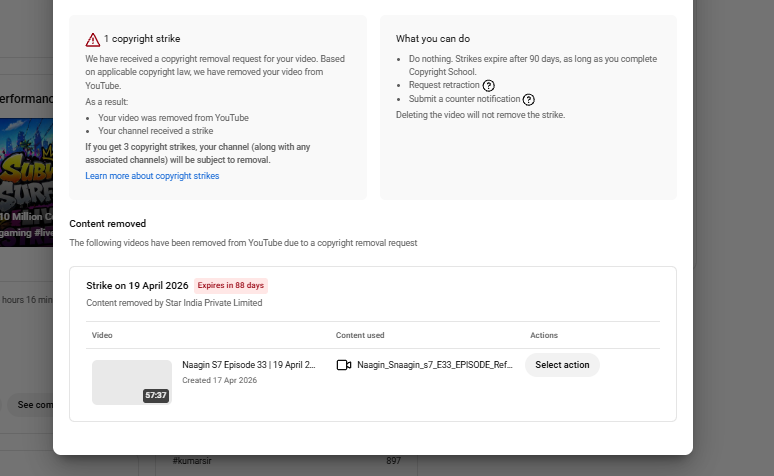Click the Submit a counter notification text
This screenshot has height=476, width=774.
[x=464, y=100]
